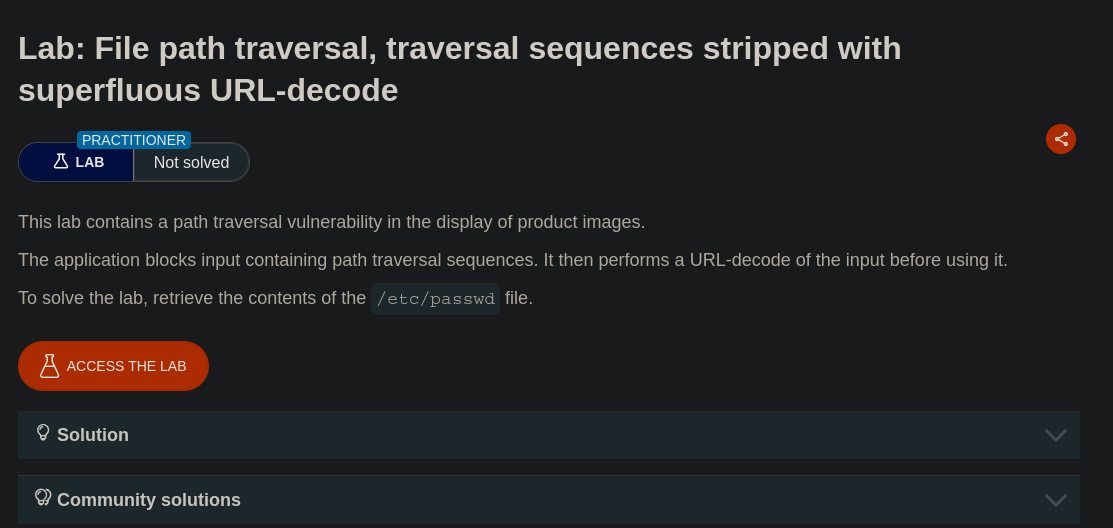Expand Community solutions using its chevron arrow
Image resolution: width=1113 pixels, height=528 pixels.
point(1055,500)
